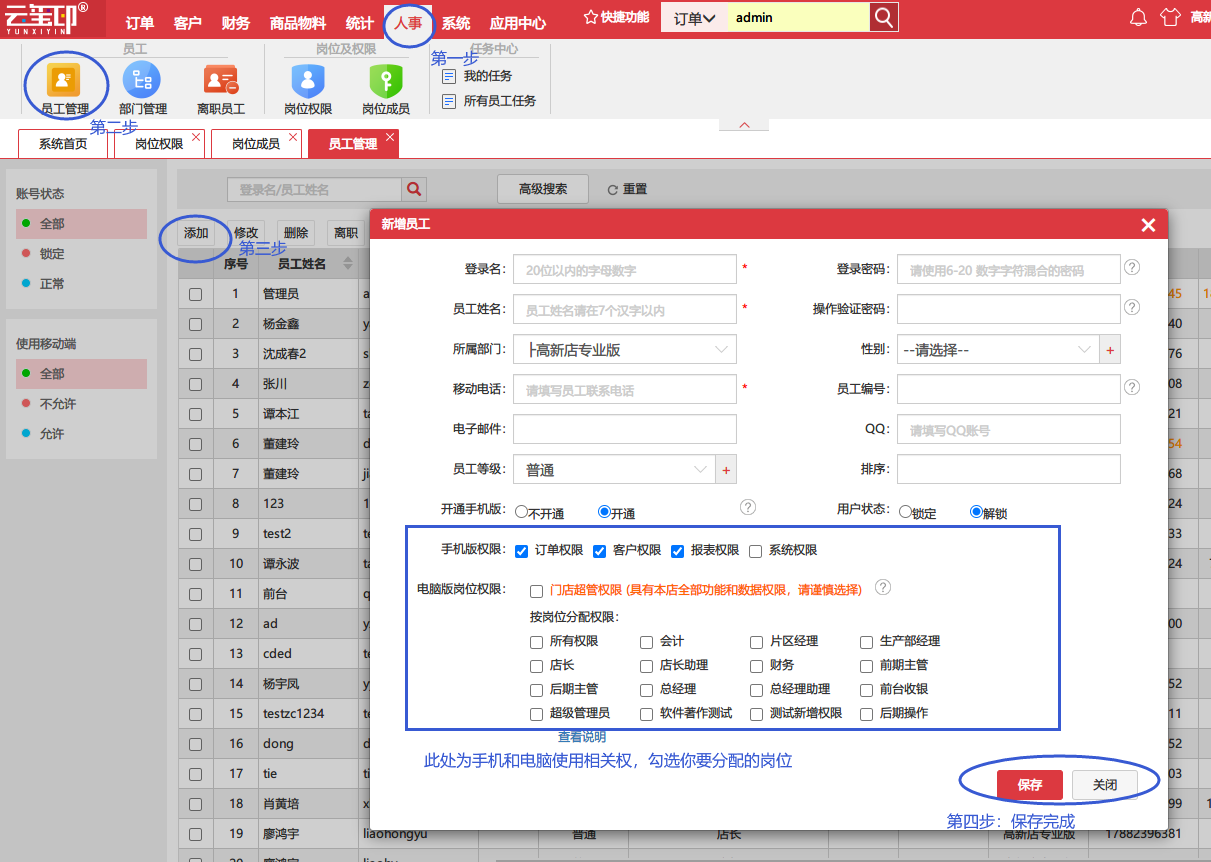Viewport: 1211px width, 862px height.
Task: Click help icon after 门店超管权限 warning
Action: tap(883, 587)
